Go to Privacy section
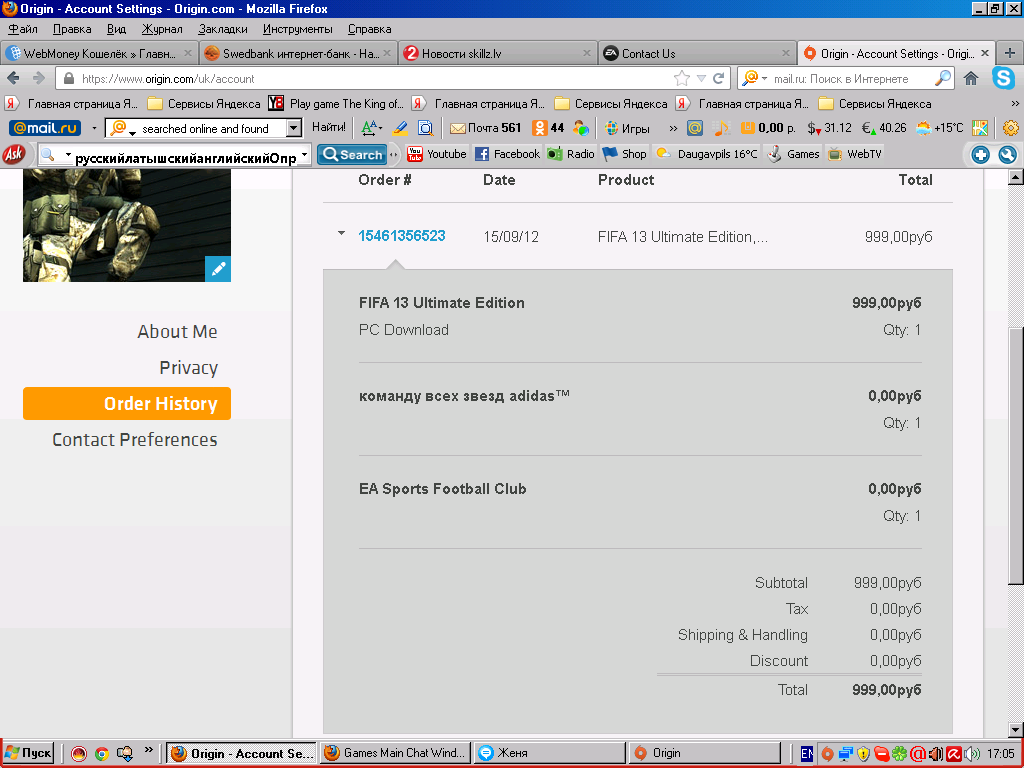The image size is (1024, 768). point(188,368)
